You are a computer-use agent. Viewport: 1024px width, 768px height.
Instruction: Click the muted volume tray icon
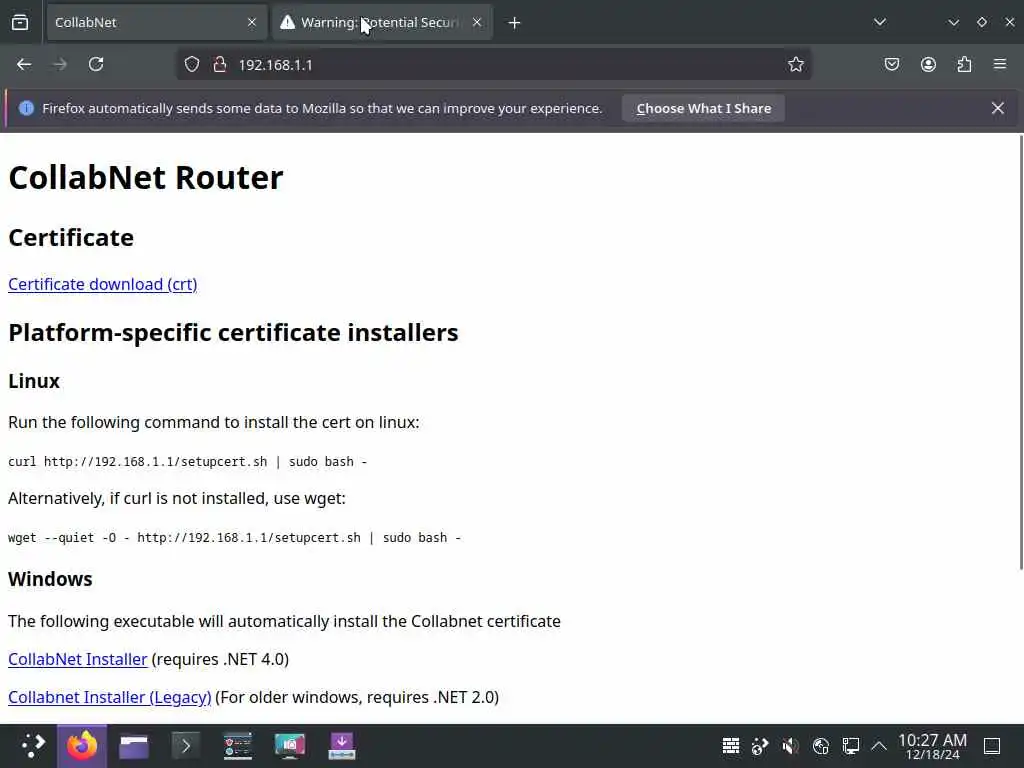point(790,746)
